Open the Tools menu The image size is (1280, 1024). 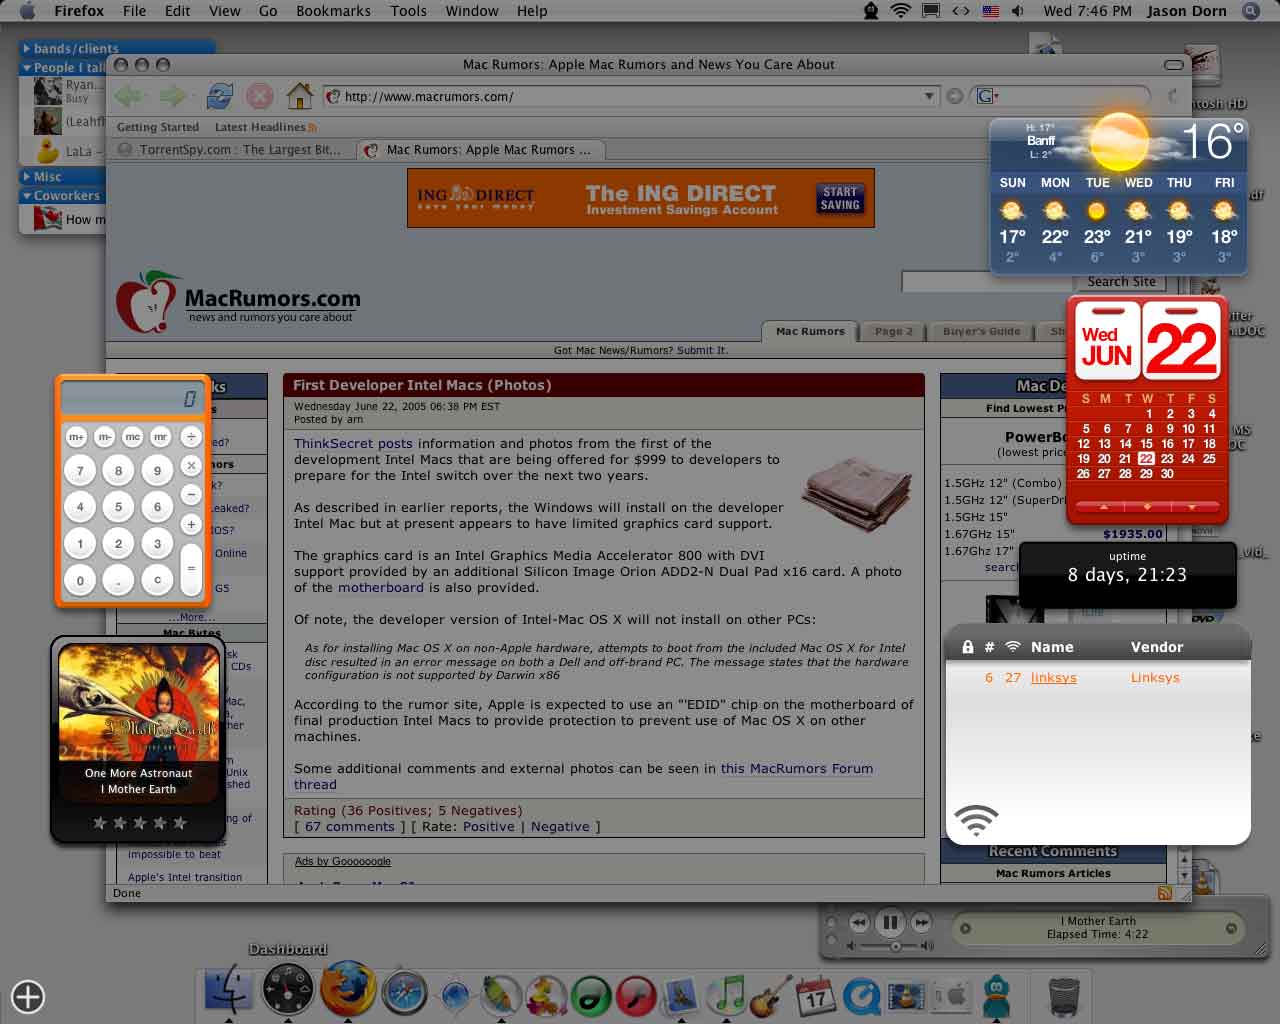coord(408,11)
